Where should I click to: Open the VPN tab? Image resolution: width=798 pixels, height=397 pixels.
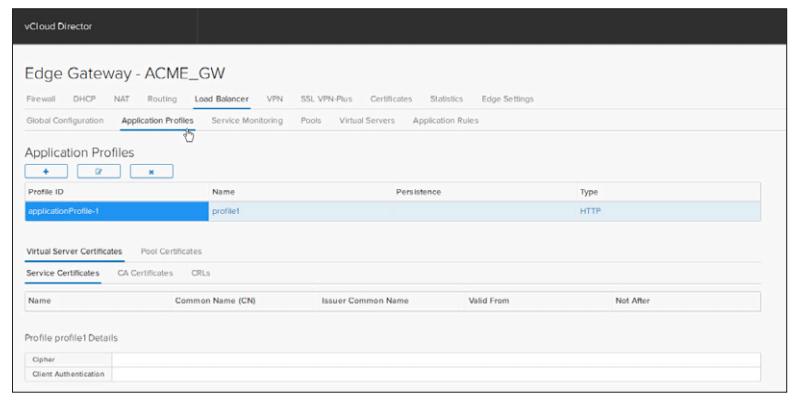coord(275,99)
